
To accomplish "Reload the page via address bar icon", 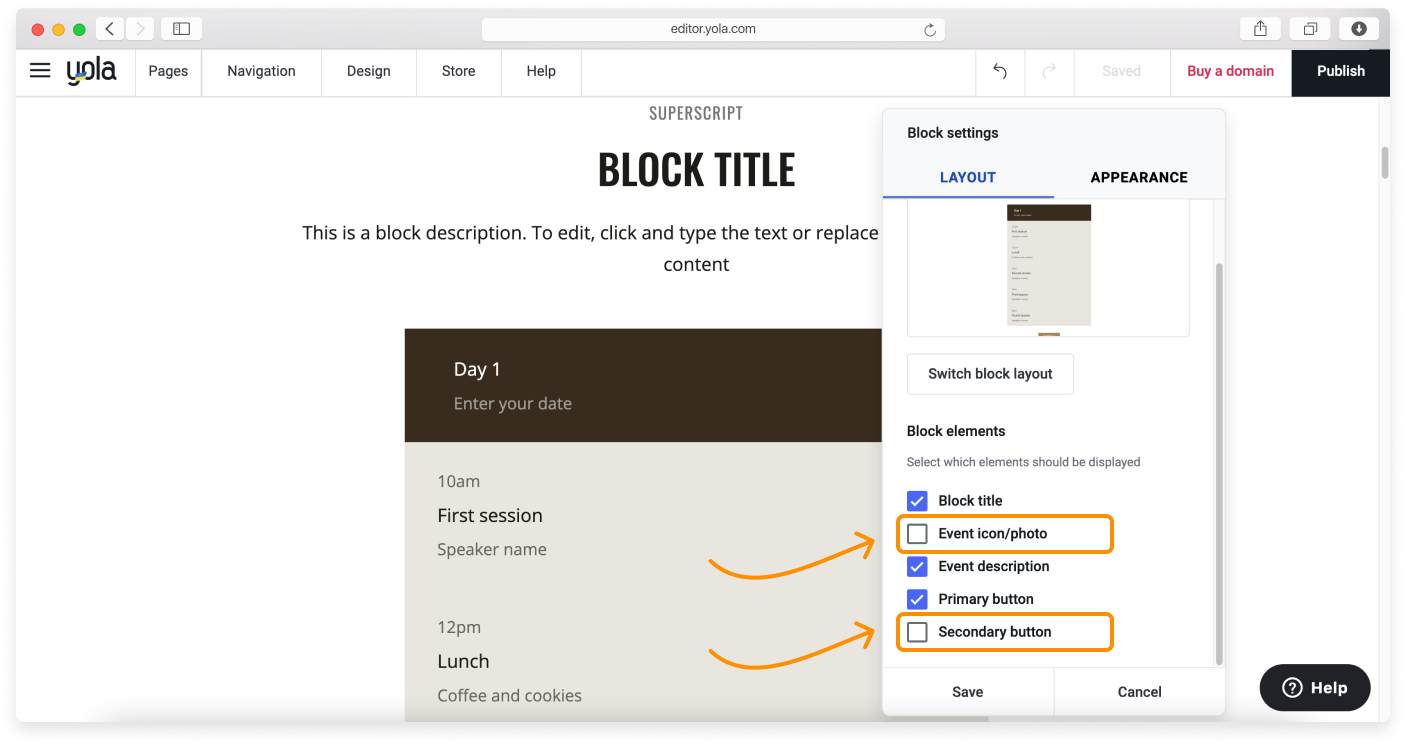I will (932, 29).
